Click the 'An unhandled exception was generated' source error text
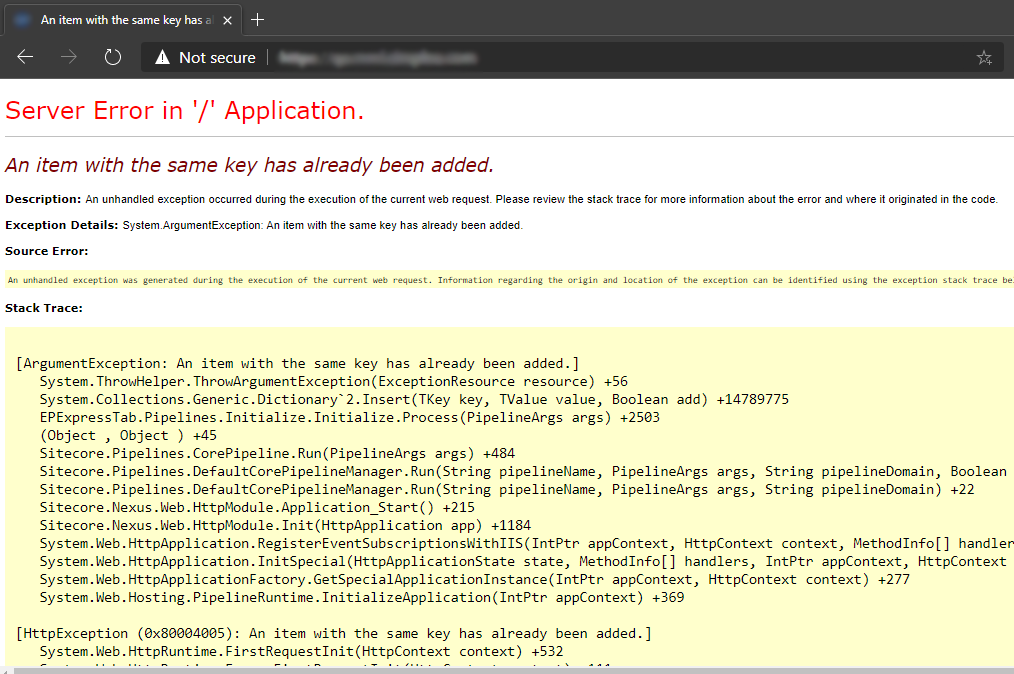 [511, 280]
